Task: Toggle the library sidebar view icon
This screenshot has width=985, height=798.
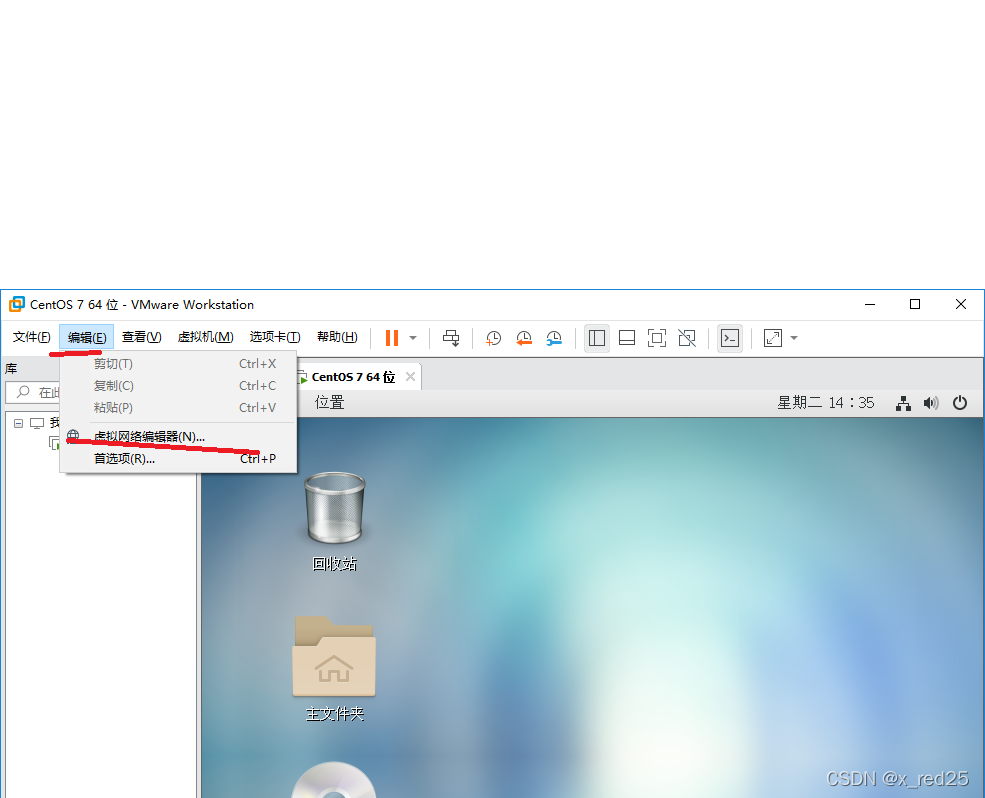Action: pyautogui.click(x=597, y=338)
